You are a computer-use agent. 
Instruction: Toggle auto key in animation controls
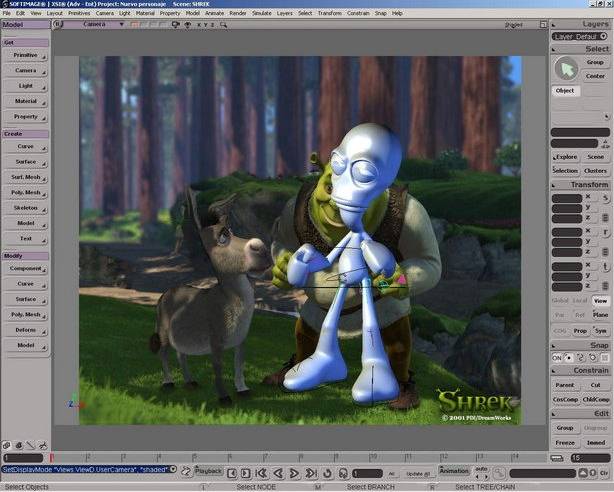click(x=481, y=469)
